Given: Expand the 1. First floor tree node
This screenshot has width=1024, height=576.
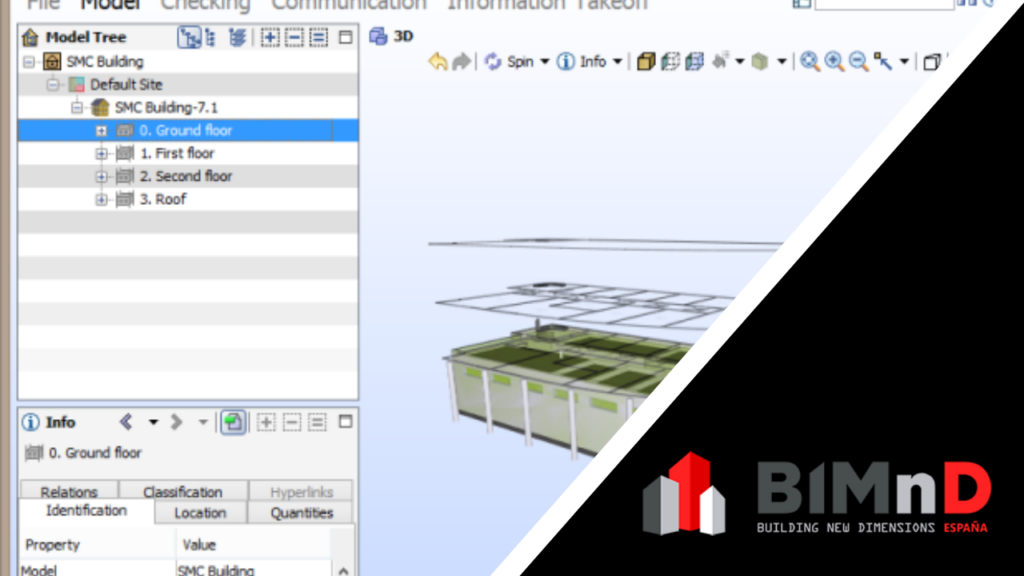Looking at the screenshot, I should 101,154.
